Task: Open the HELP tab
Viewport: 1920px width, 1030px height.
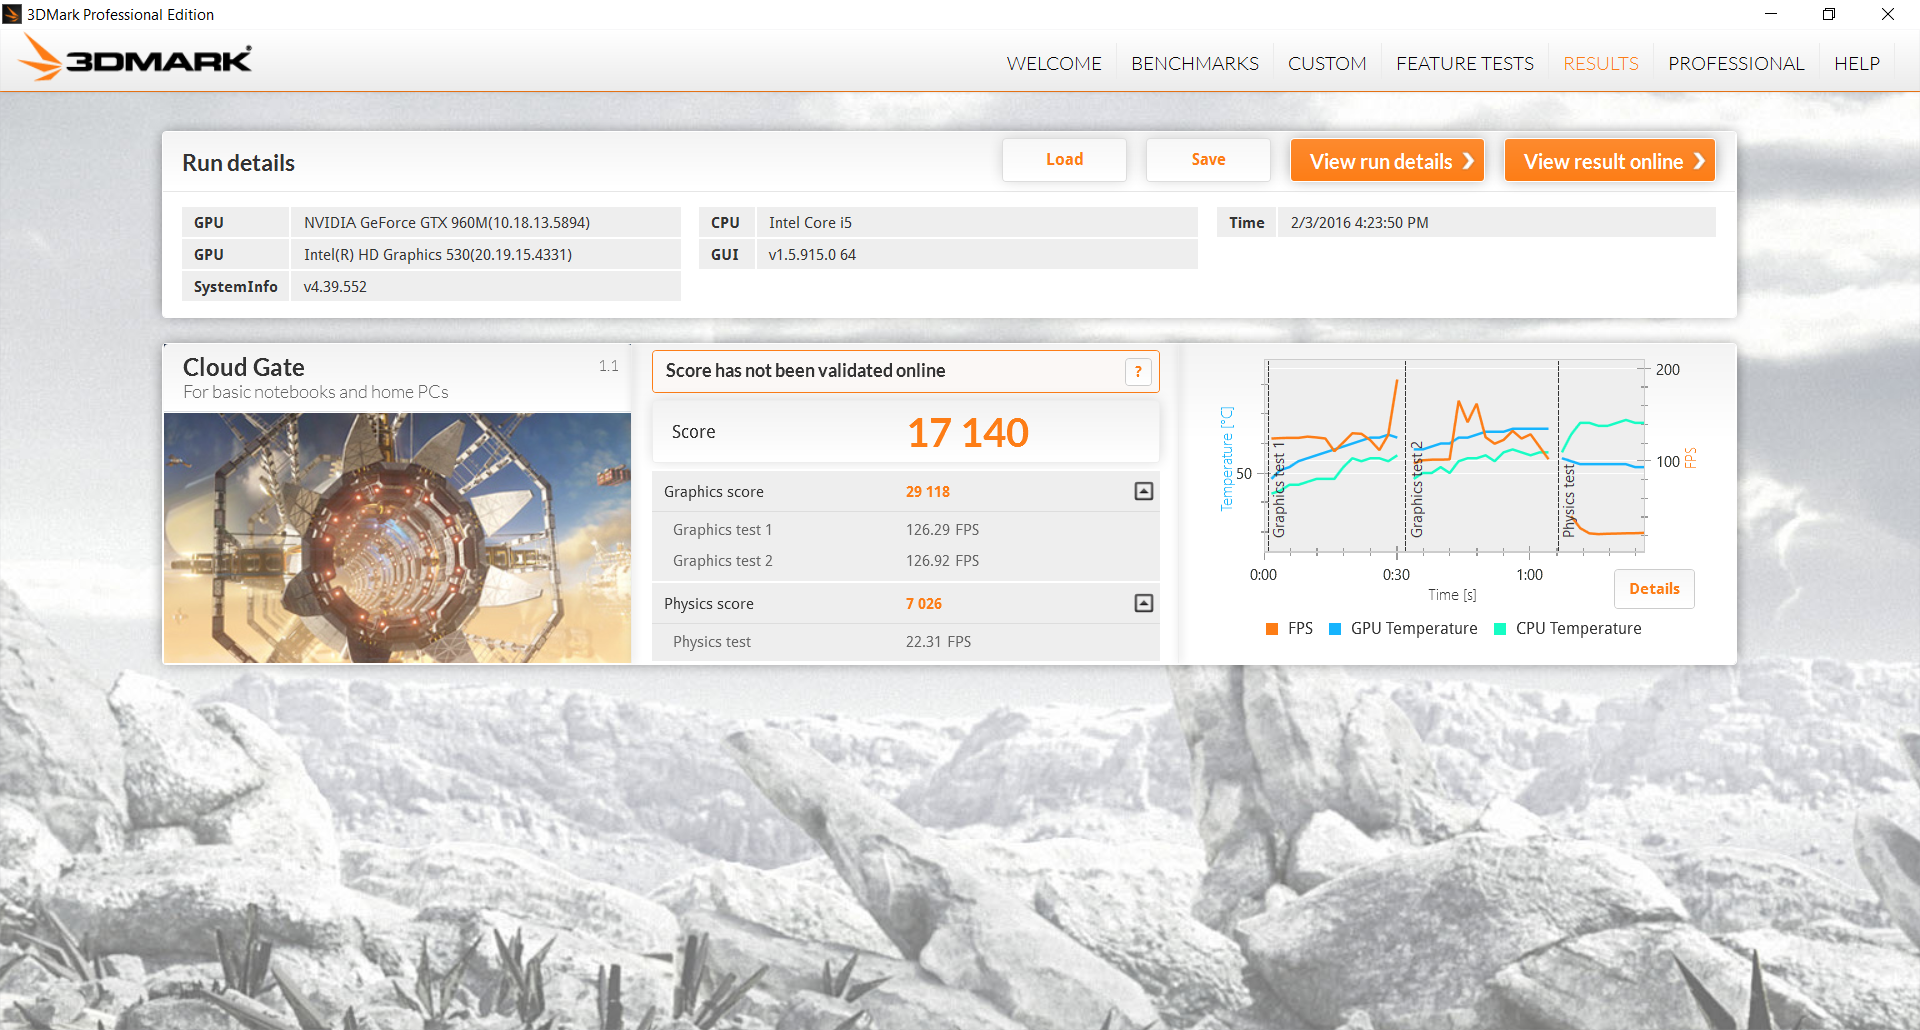Action: pyautogui.click(x=1857, y=63)
